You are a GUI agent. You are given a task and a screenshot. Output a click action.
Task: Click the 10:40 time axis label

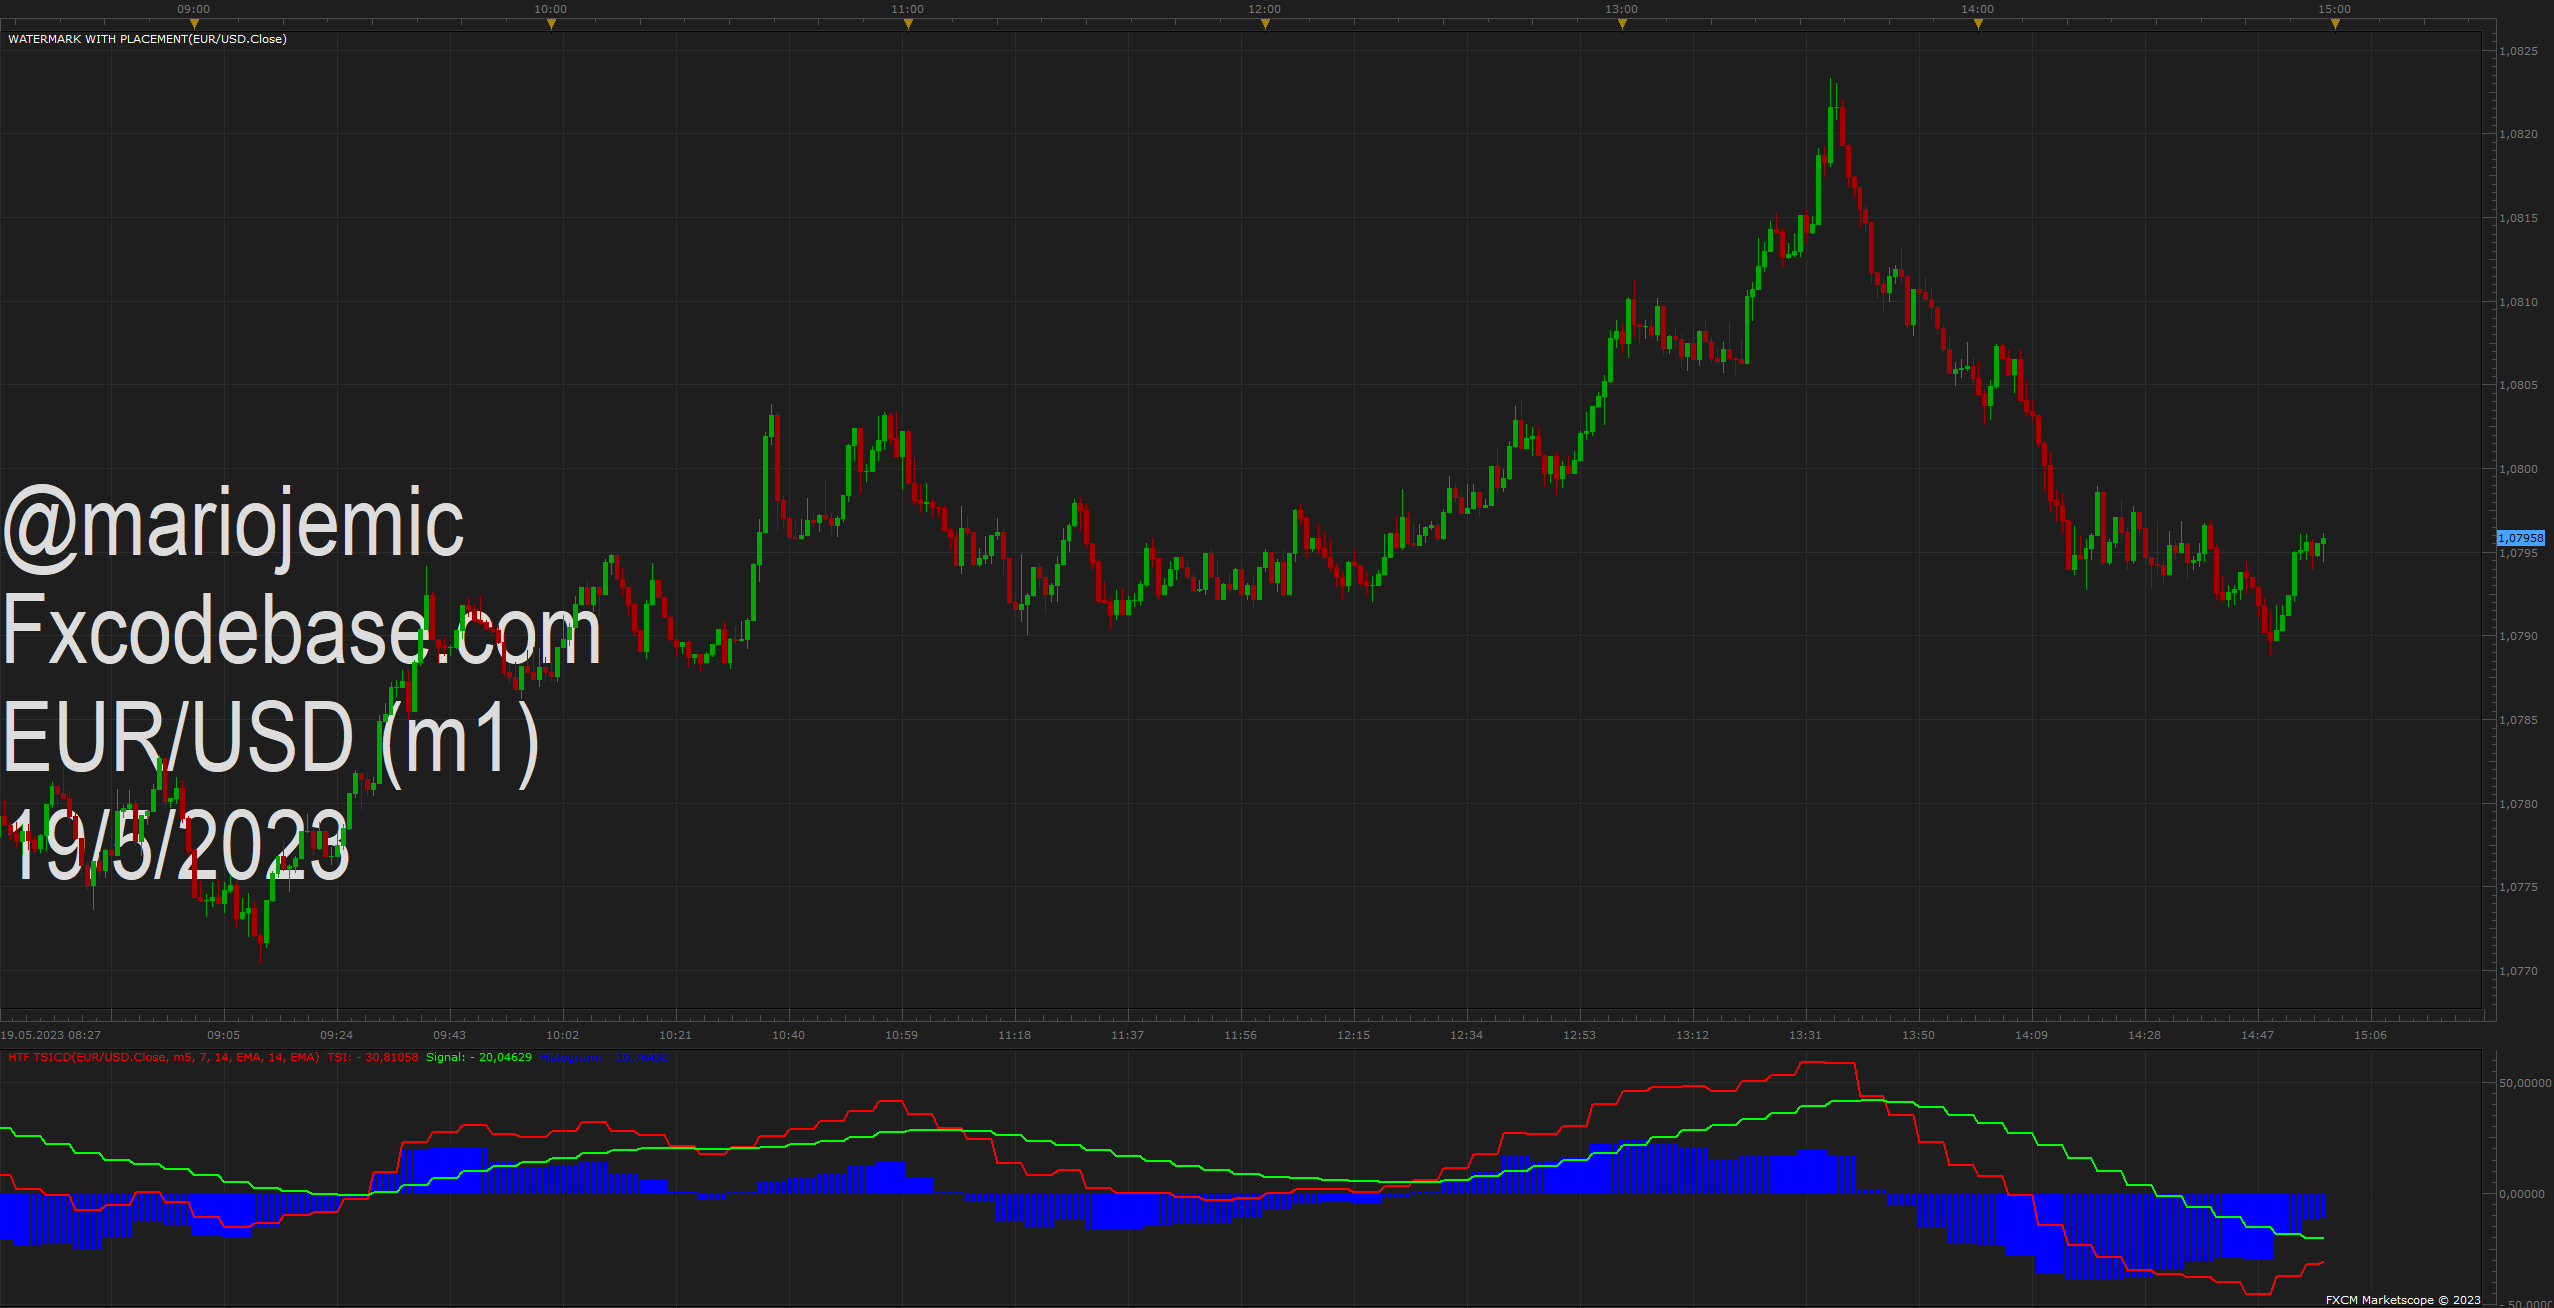tap(789, 1035)
